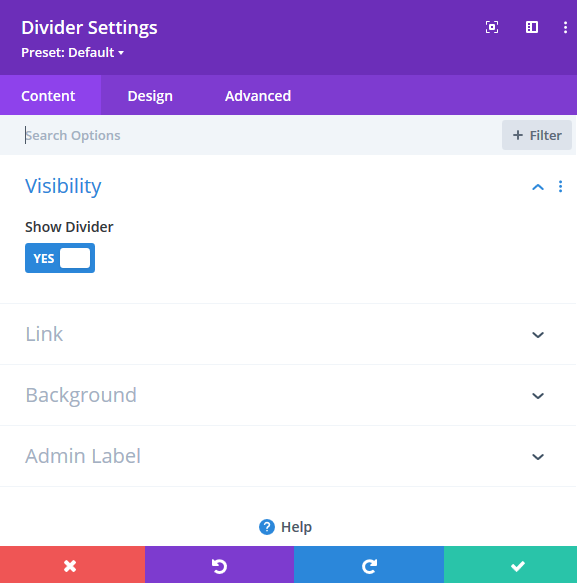Open Visibility section three-dot menu
The image size is (577, 583).
pos(560,186)
